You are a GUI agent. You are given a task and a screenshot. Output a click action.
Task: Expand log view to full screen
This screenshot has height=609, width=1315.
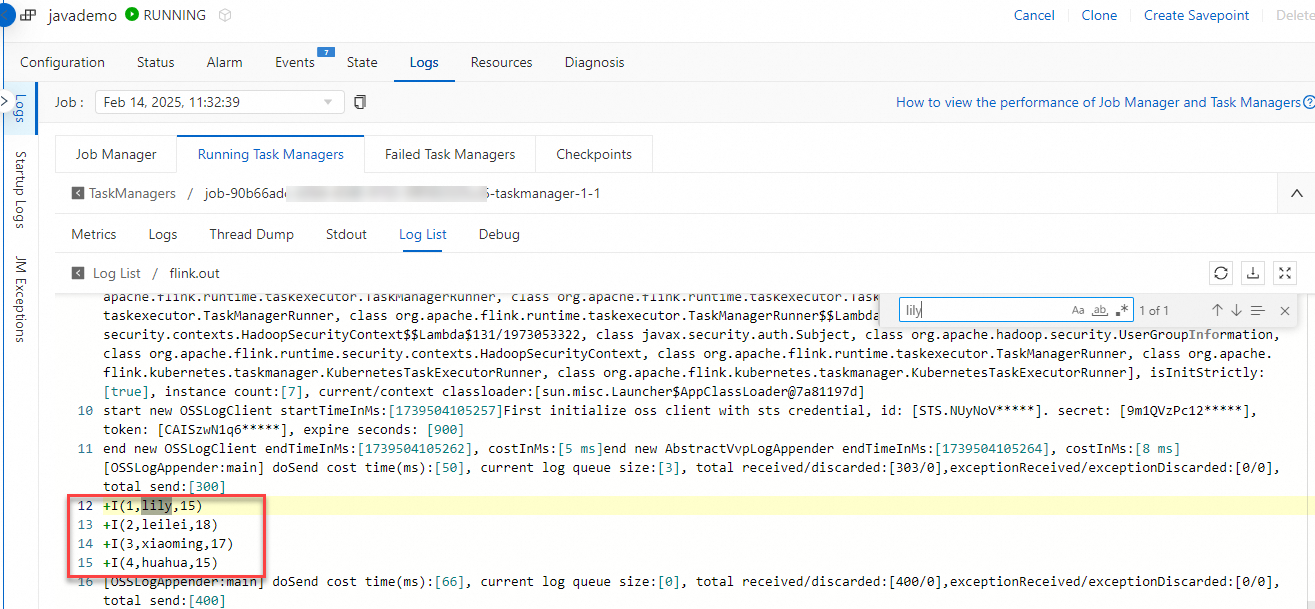tap(1285, 273)
